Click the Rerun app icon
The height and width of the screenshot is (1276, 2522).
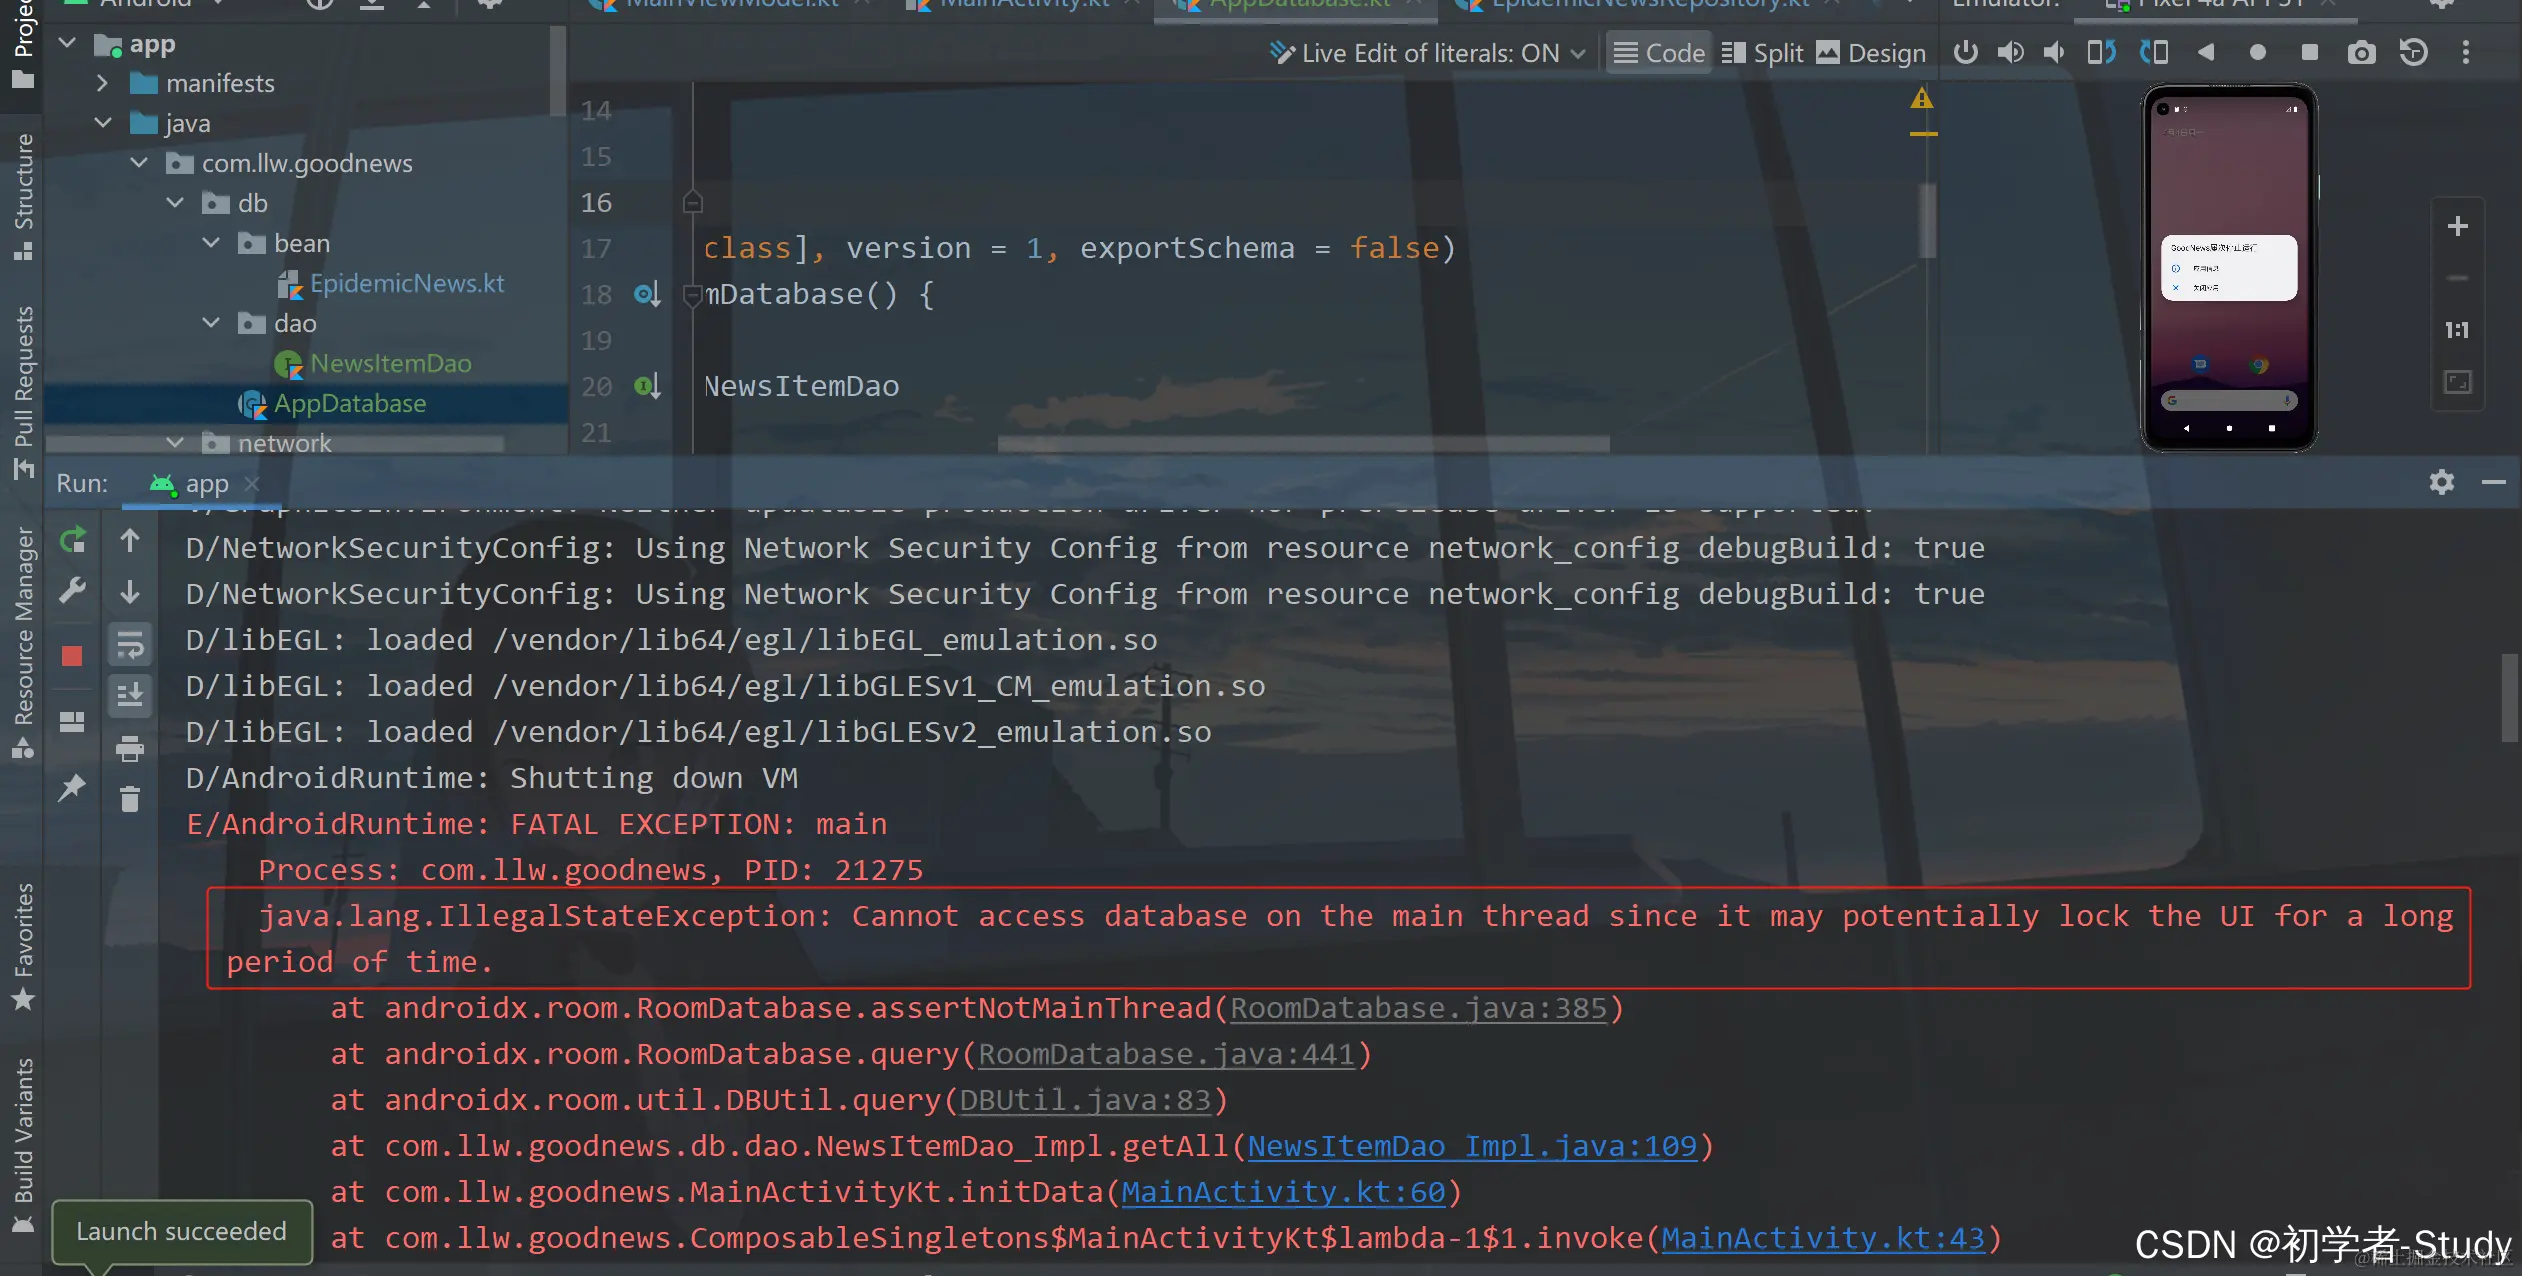[73, 541]
